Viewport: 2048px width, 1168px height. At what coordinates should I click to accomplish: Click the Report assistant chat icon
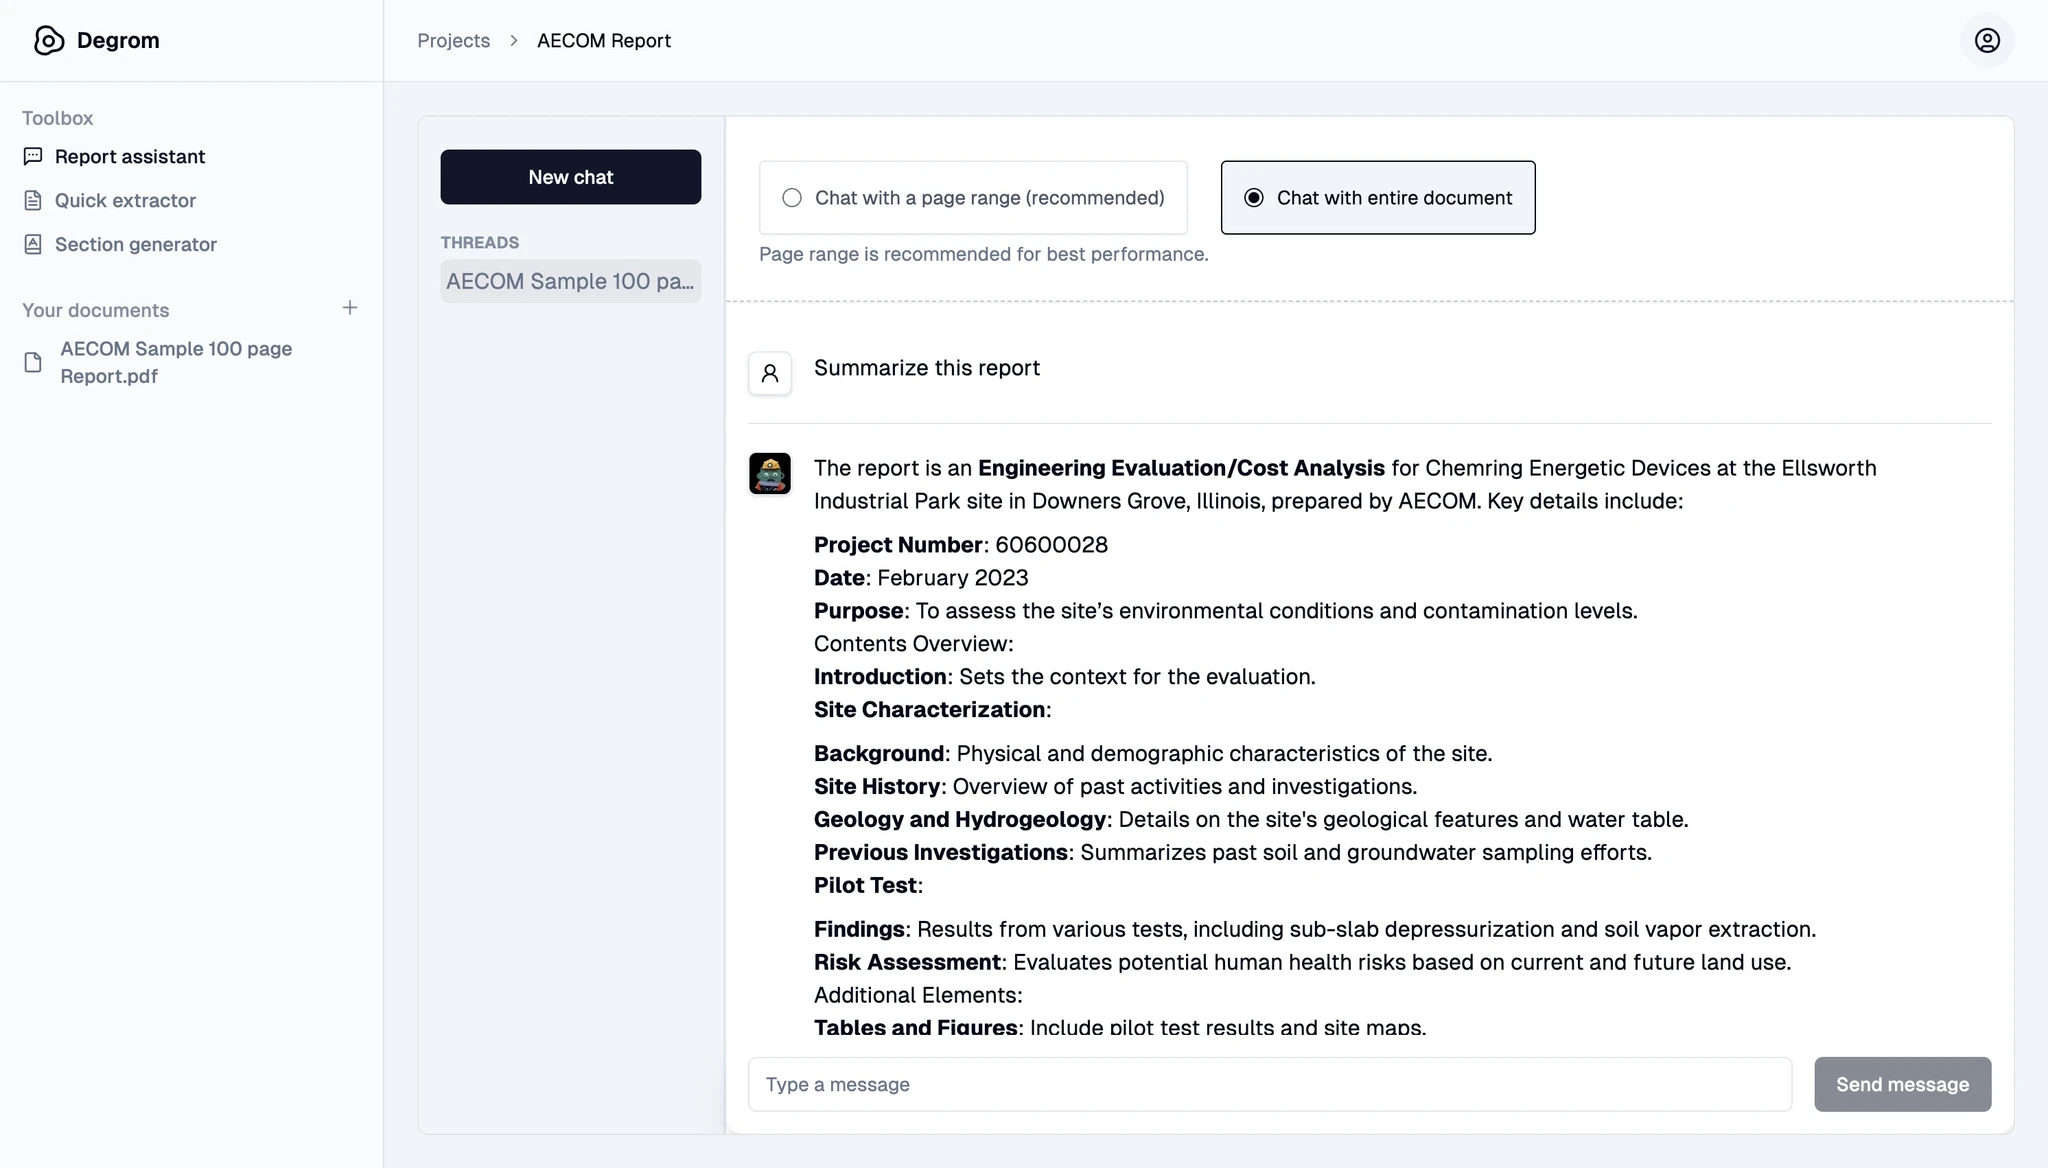(x=33, y=156)
